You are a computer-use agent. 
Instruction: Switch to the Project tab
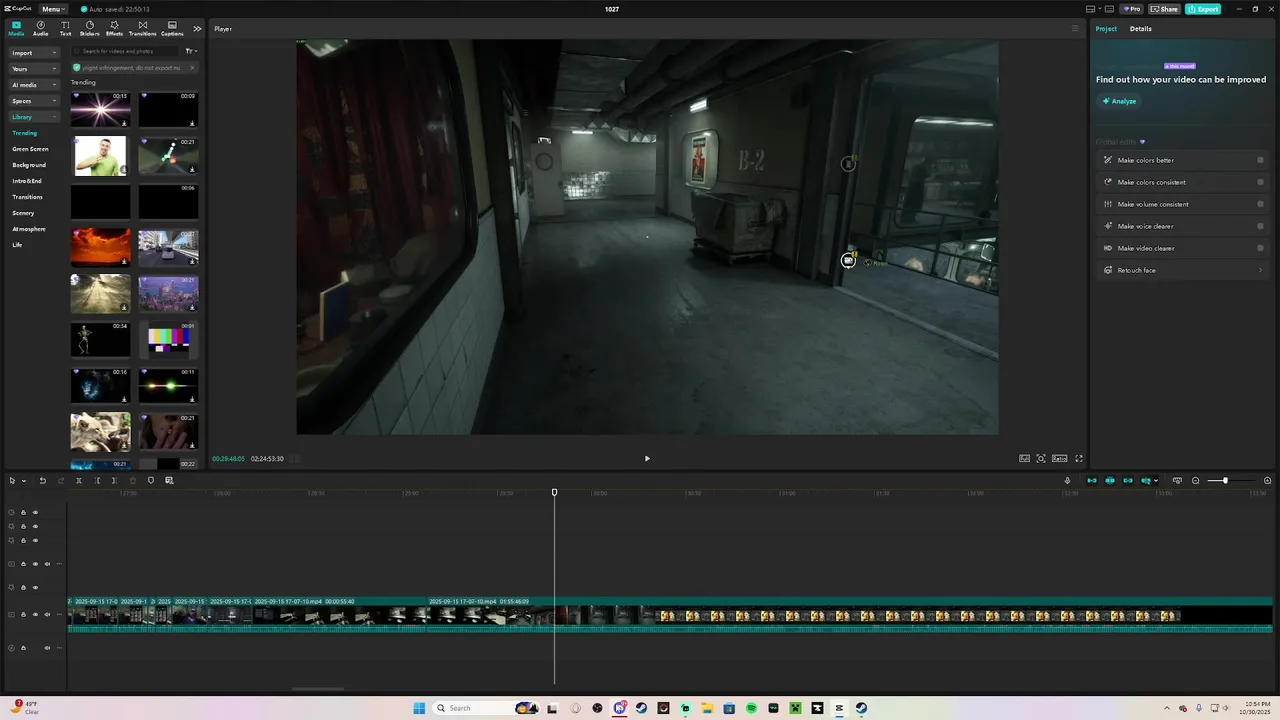(1106, 28)
